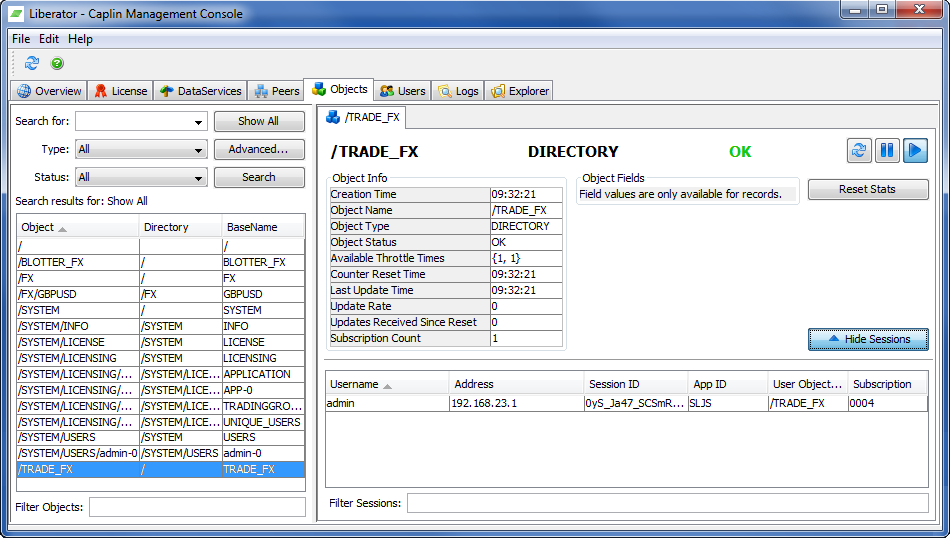The image size is (951, 538).
Task: Sort results by Directory column header
Action: click(x=180, y=227)
